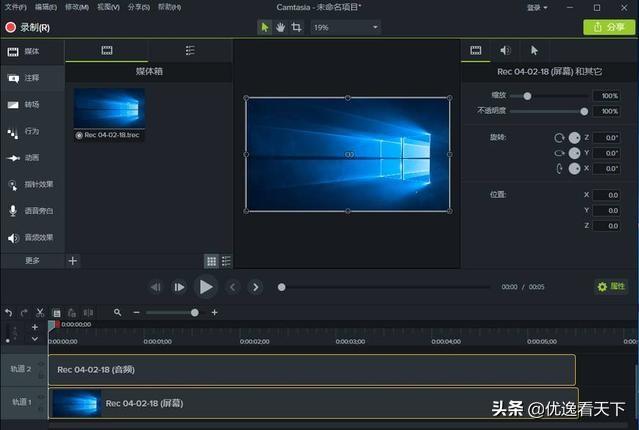The image size is (639, 430).
Task: Open the 视图(V) menu
Action: 108,7
